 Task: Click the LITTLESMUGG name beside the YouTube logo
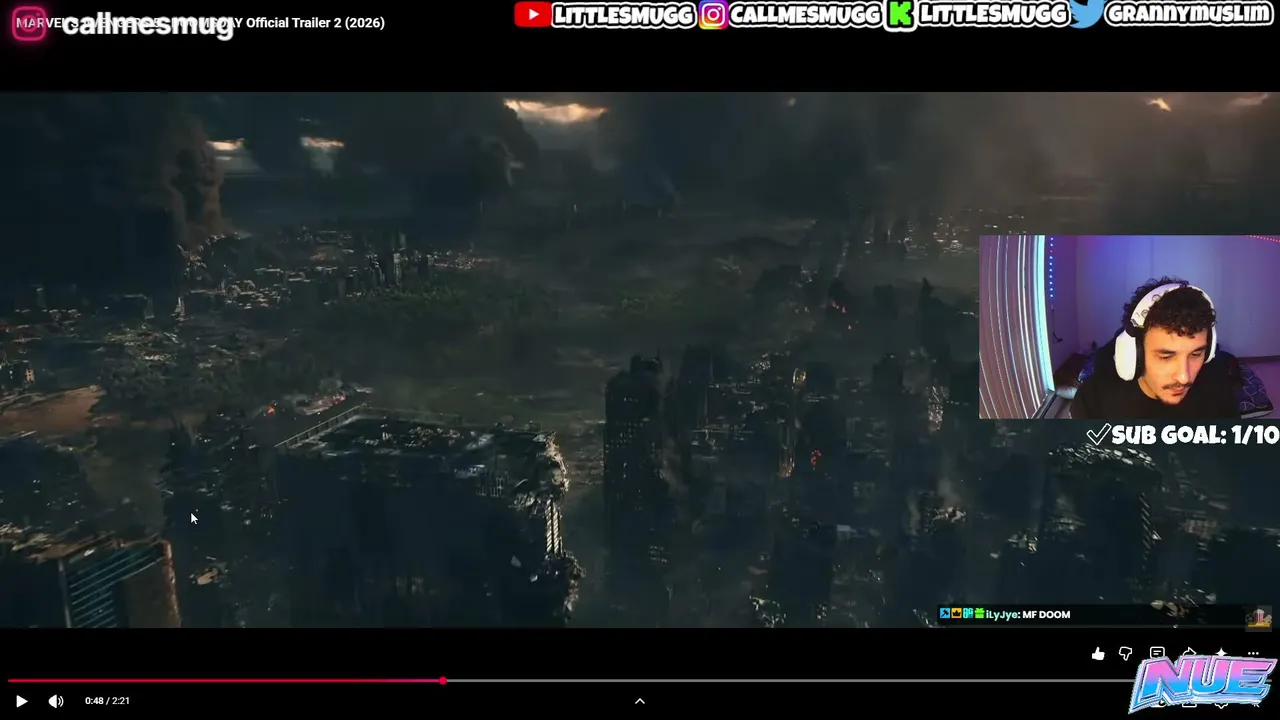coord(622,15)
